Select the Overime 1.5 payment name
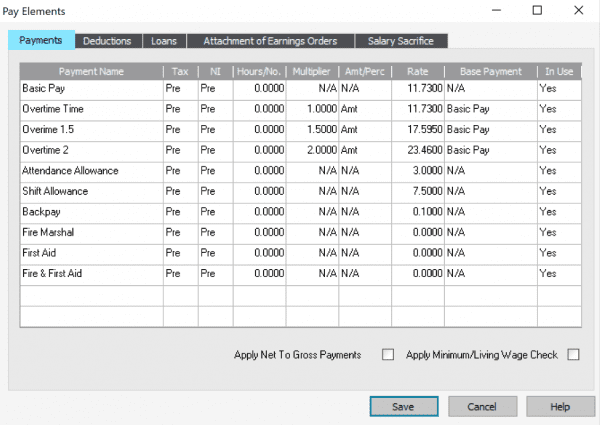 click(x=48, y=130)
